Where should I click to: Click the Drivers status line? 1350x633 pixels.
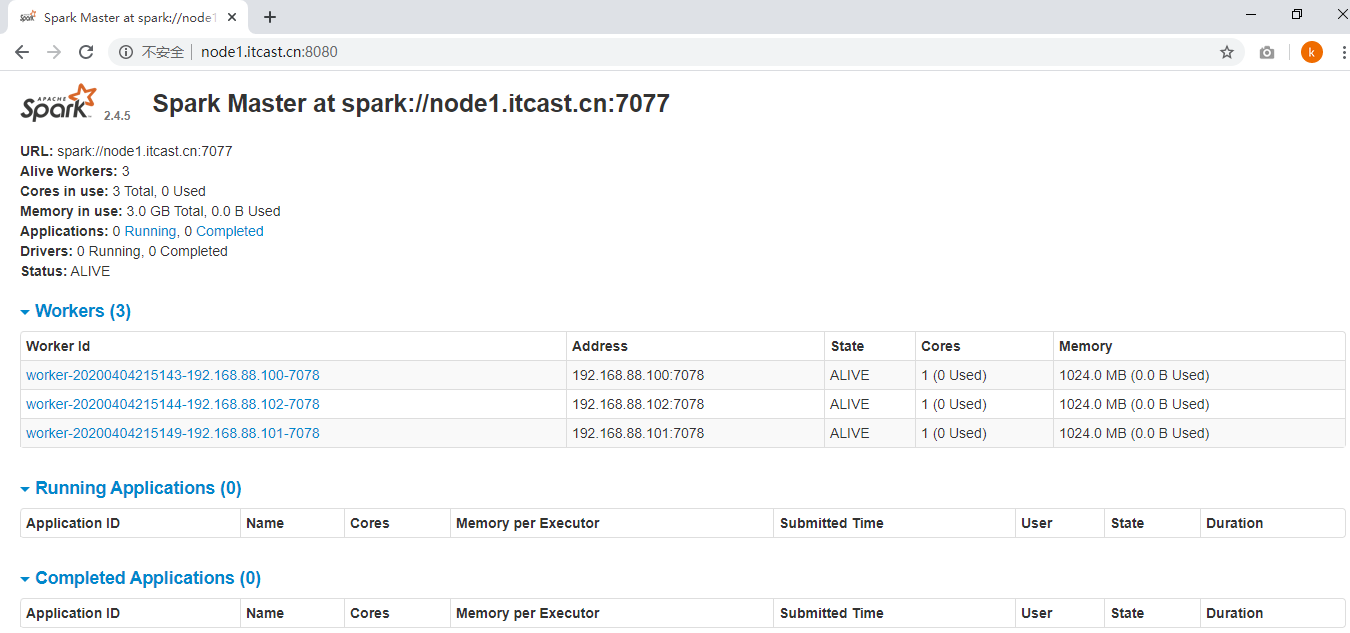124,251
